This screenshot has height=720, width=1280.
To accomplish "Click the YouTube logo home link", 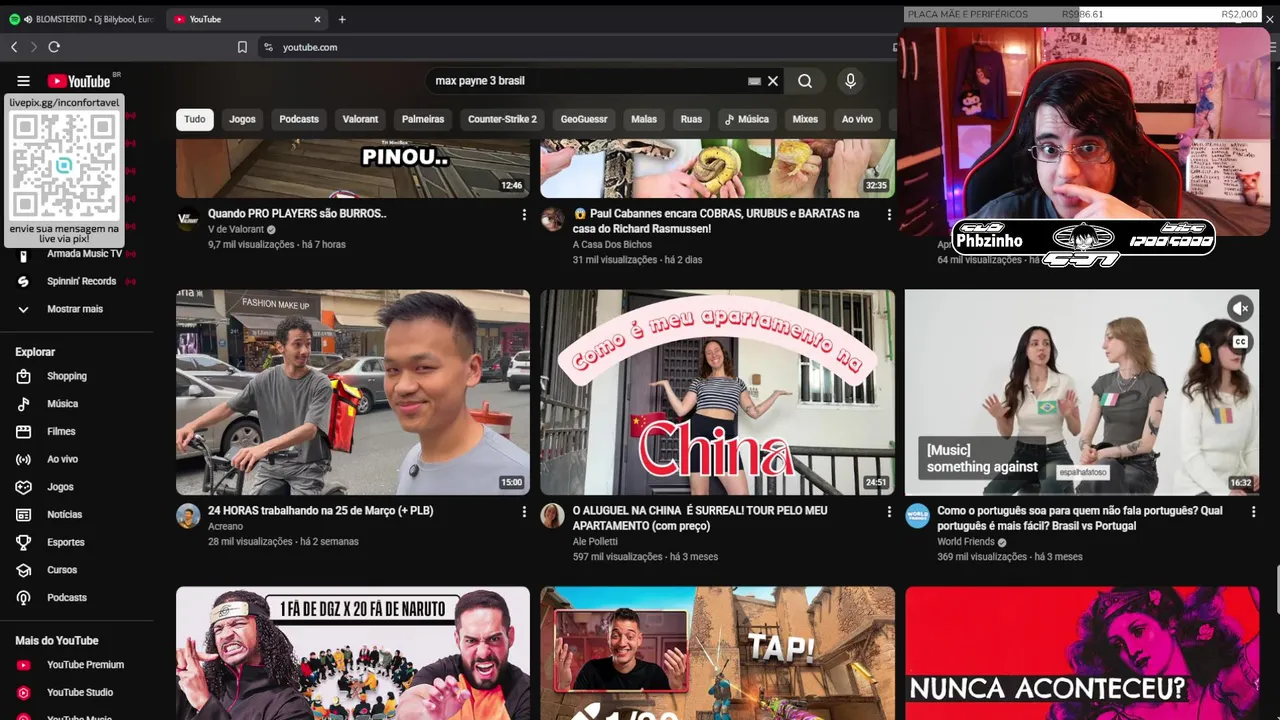I will click(79, 81).
